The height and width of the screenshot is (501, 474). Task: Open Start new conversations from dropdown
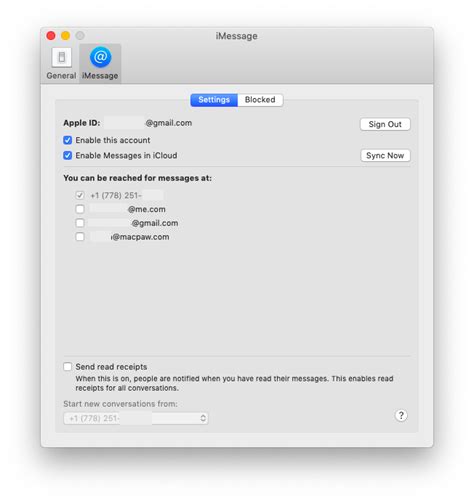click(136, 418)
